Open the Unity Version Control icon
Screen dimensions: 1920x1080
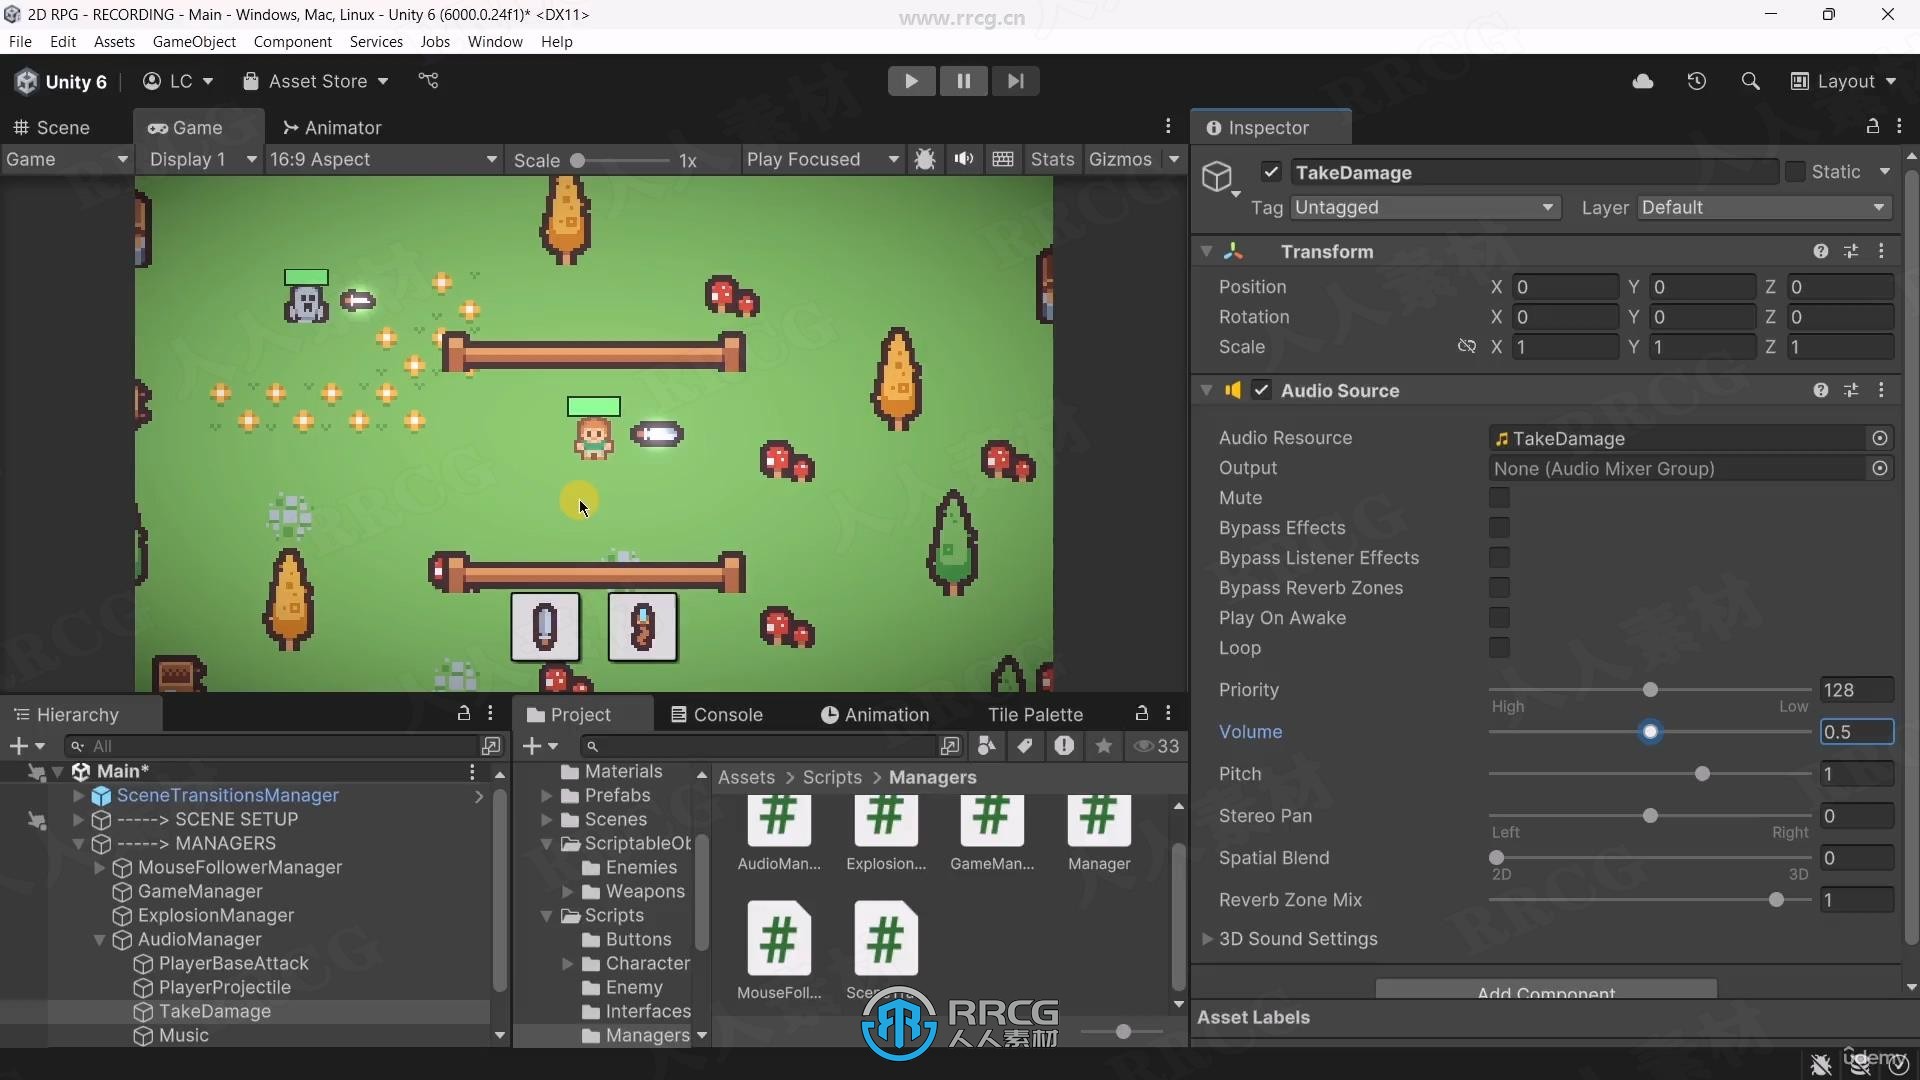click(429, 81)
